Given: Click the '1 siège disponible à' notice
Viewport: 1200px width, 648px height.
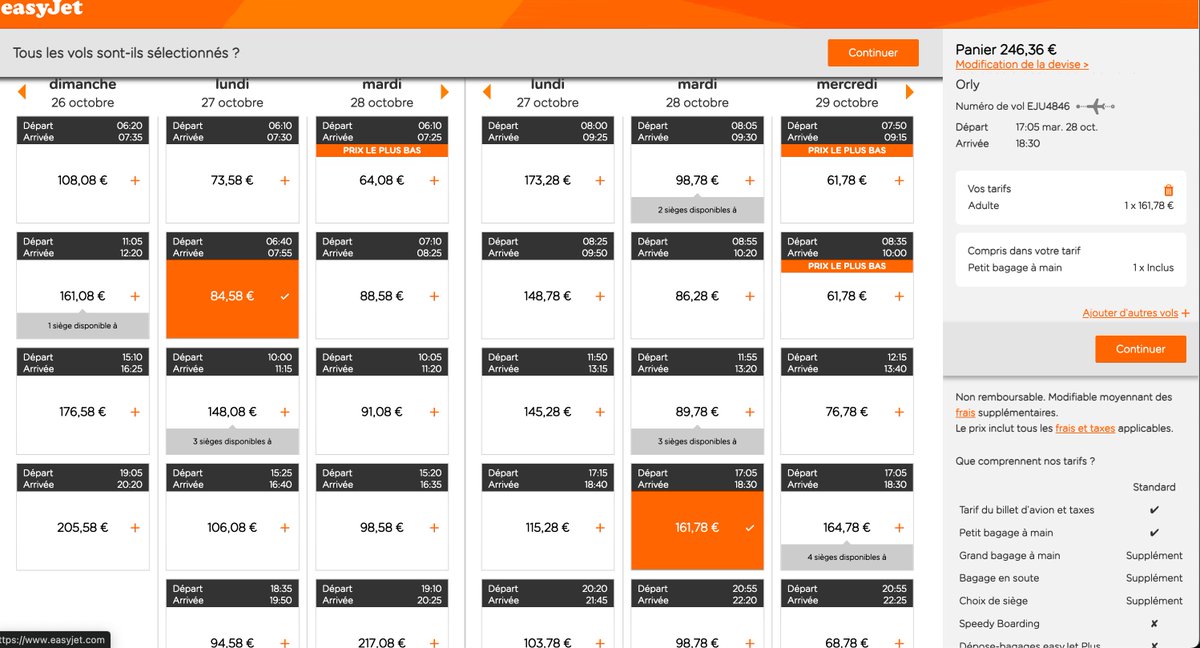Looking at the screenshot, I should click(x=83, y=325).
